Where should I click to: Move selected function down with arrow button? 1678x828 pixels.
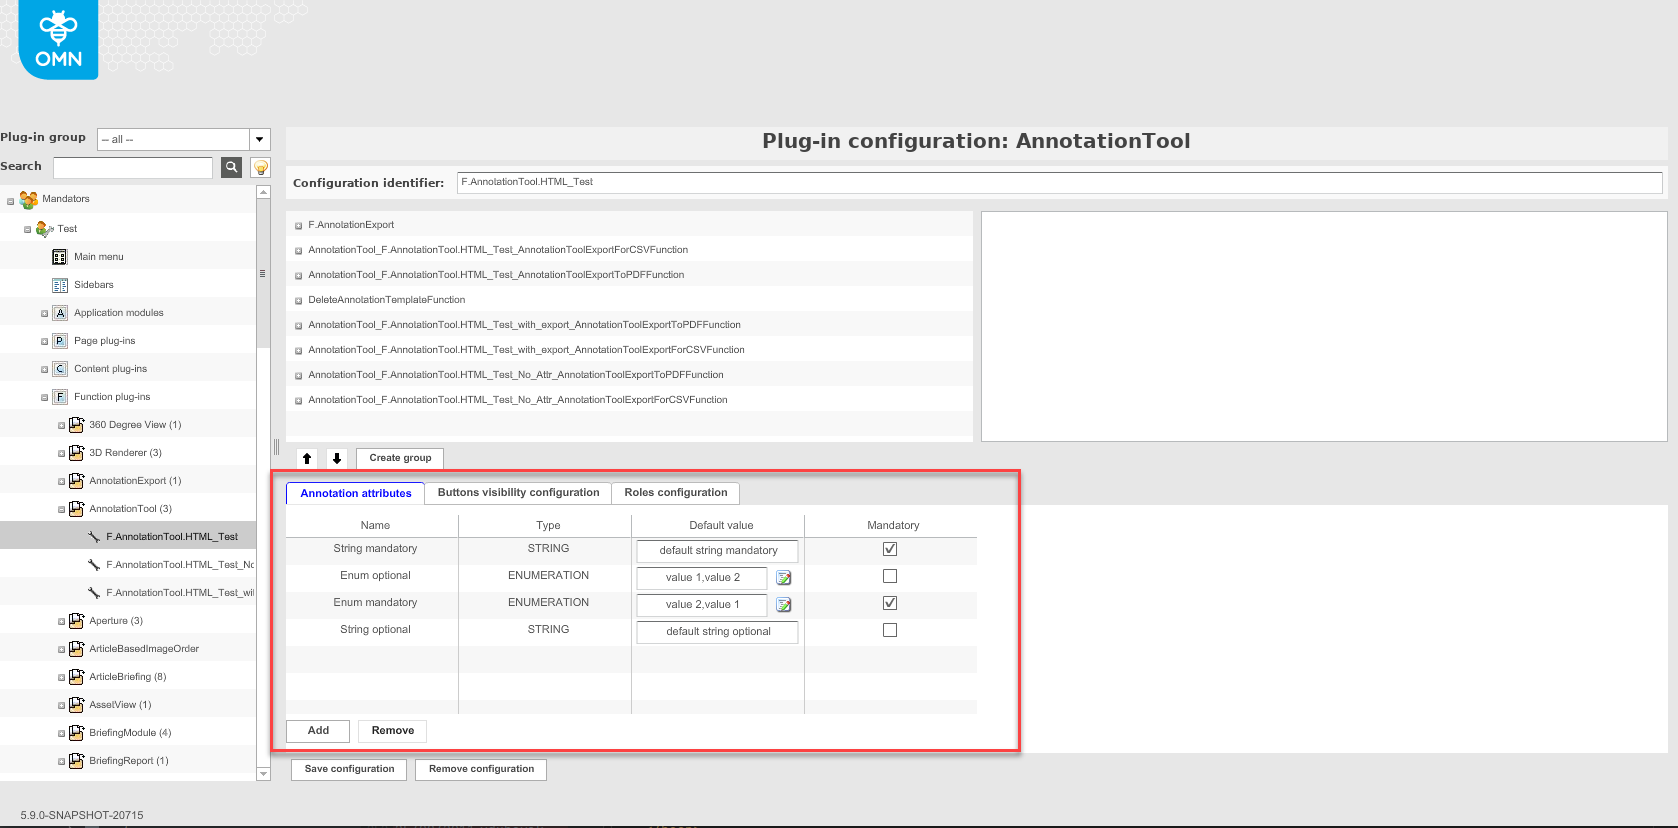click(x=337, y=458)
